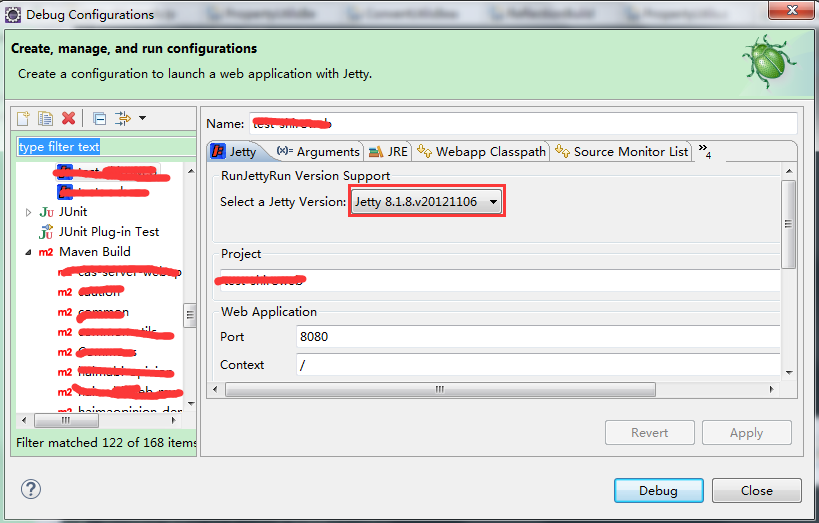
Task: Switch to the JRE tab
Action: pos(388,152)
